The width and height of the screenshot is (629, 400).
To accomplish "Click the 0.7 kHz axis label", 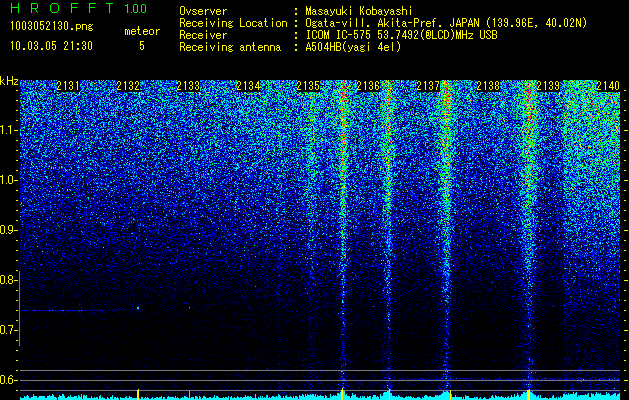I will coord(8,330).
